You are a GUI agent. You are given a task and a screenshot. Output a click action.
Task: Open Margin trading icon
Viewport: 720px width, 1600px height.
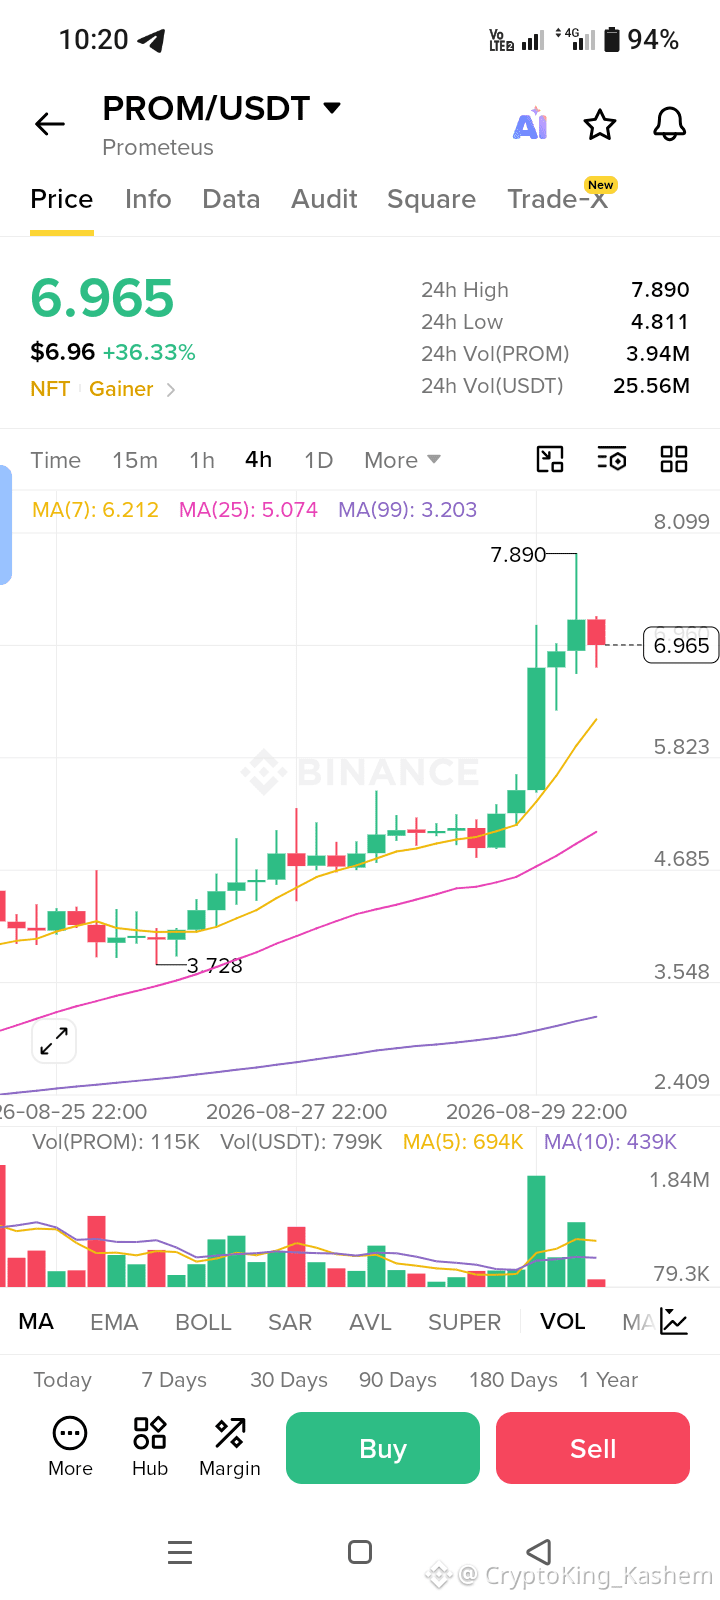click(230, 1447)
